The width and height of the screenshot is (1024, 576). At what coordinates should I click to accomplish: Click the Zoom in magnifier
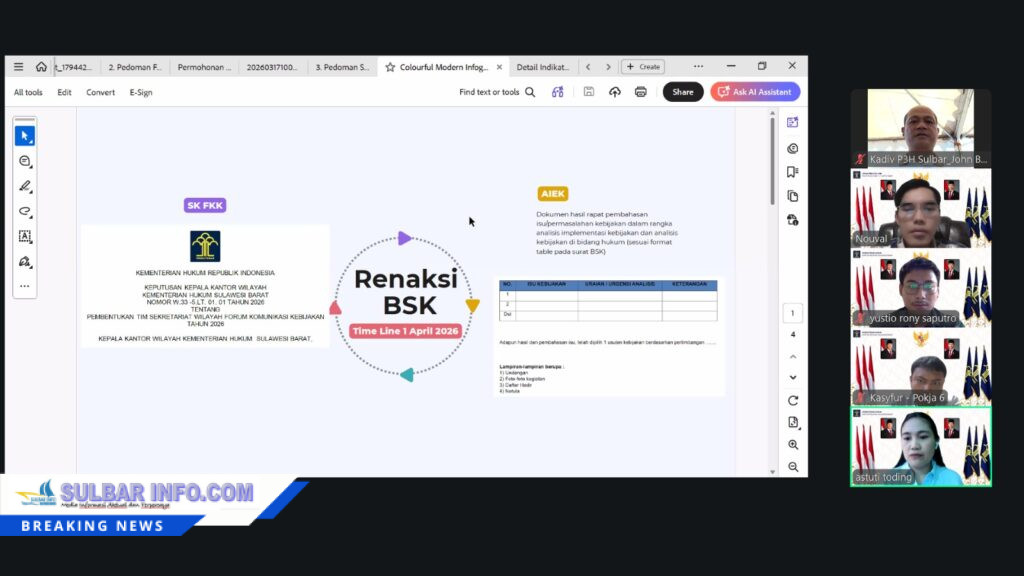click(793, 445)
